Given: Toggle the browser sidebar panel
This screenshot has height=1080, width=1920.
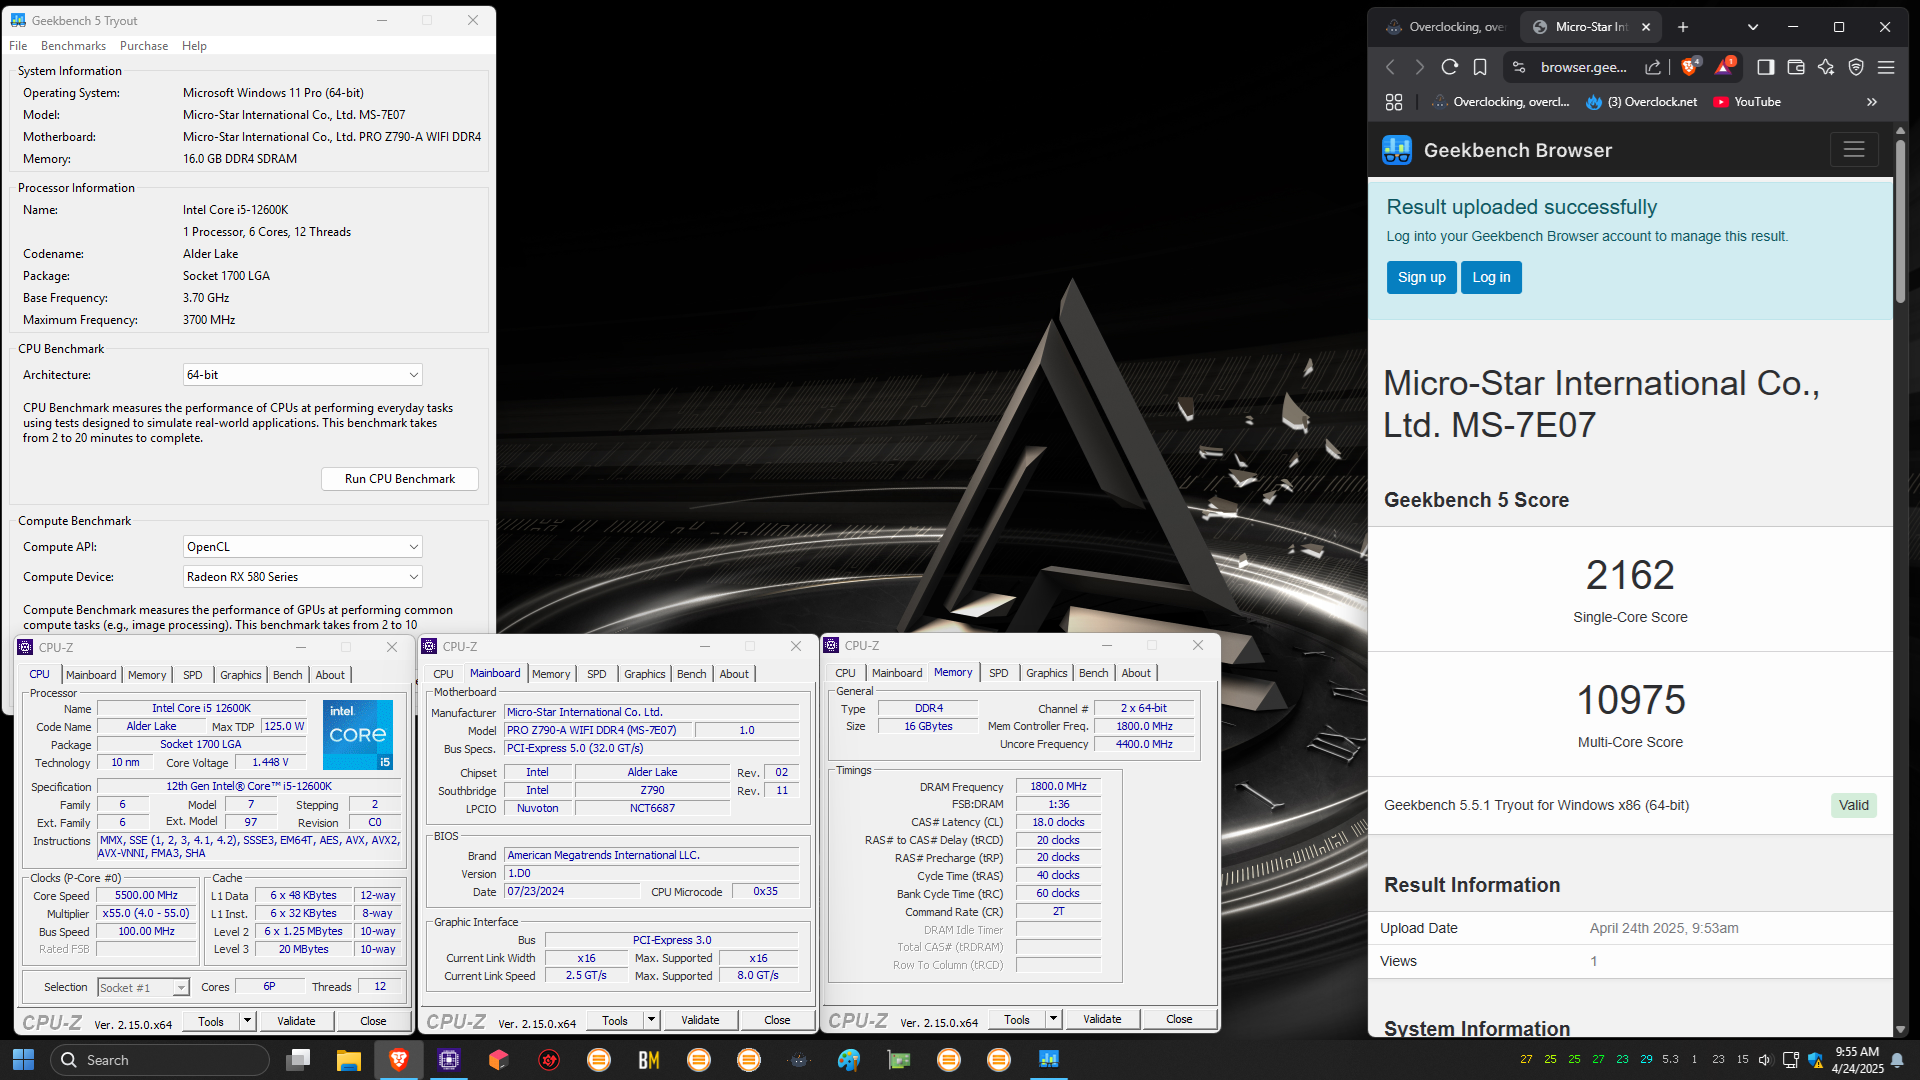Looking at the screenshot, I should [x=1765, y=67].
